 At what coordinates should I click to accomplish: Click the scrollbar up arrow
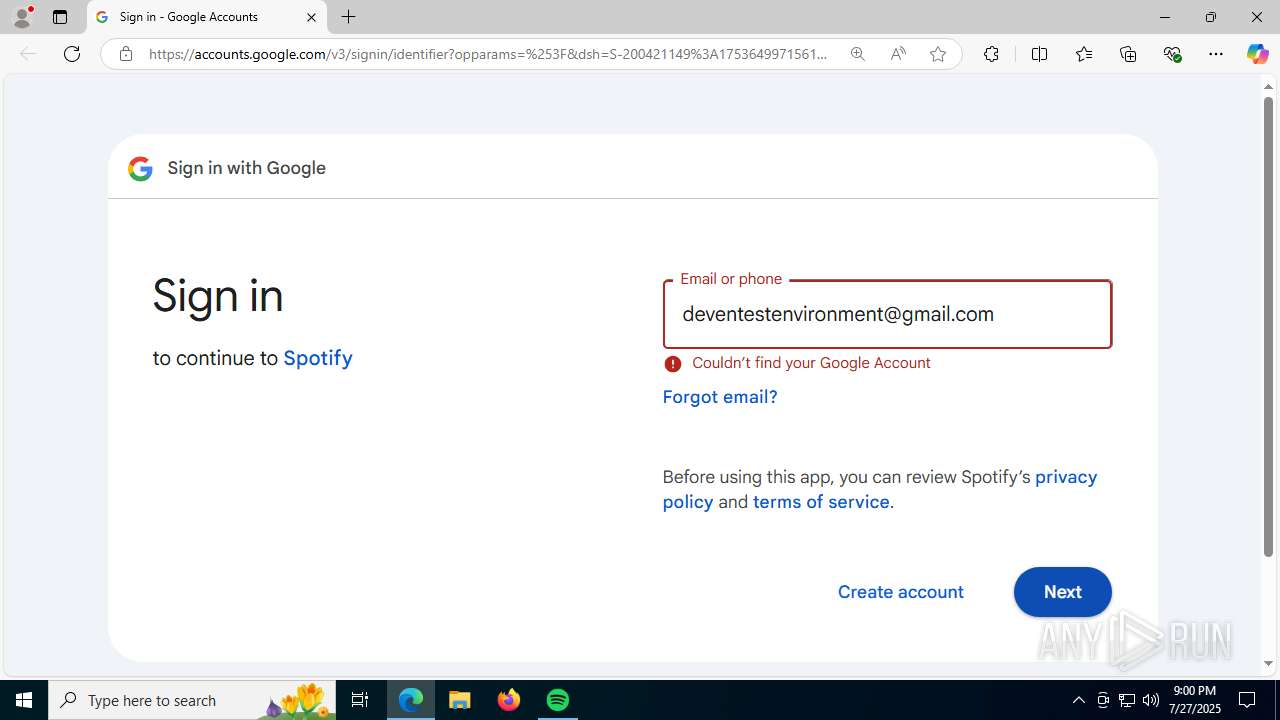1268,87
